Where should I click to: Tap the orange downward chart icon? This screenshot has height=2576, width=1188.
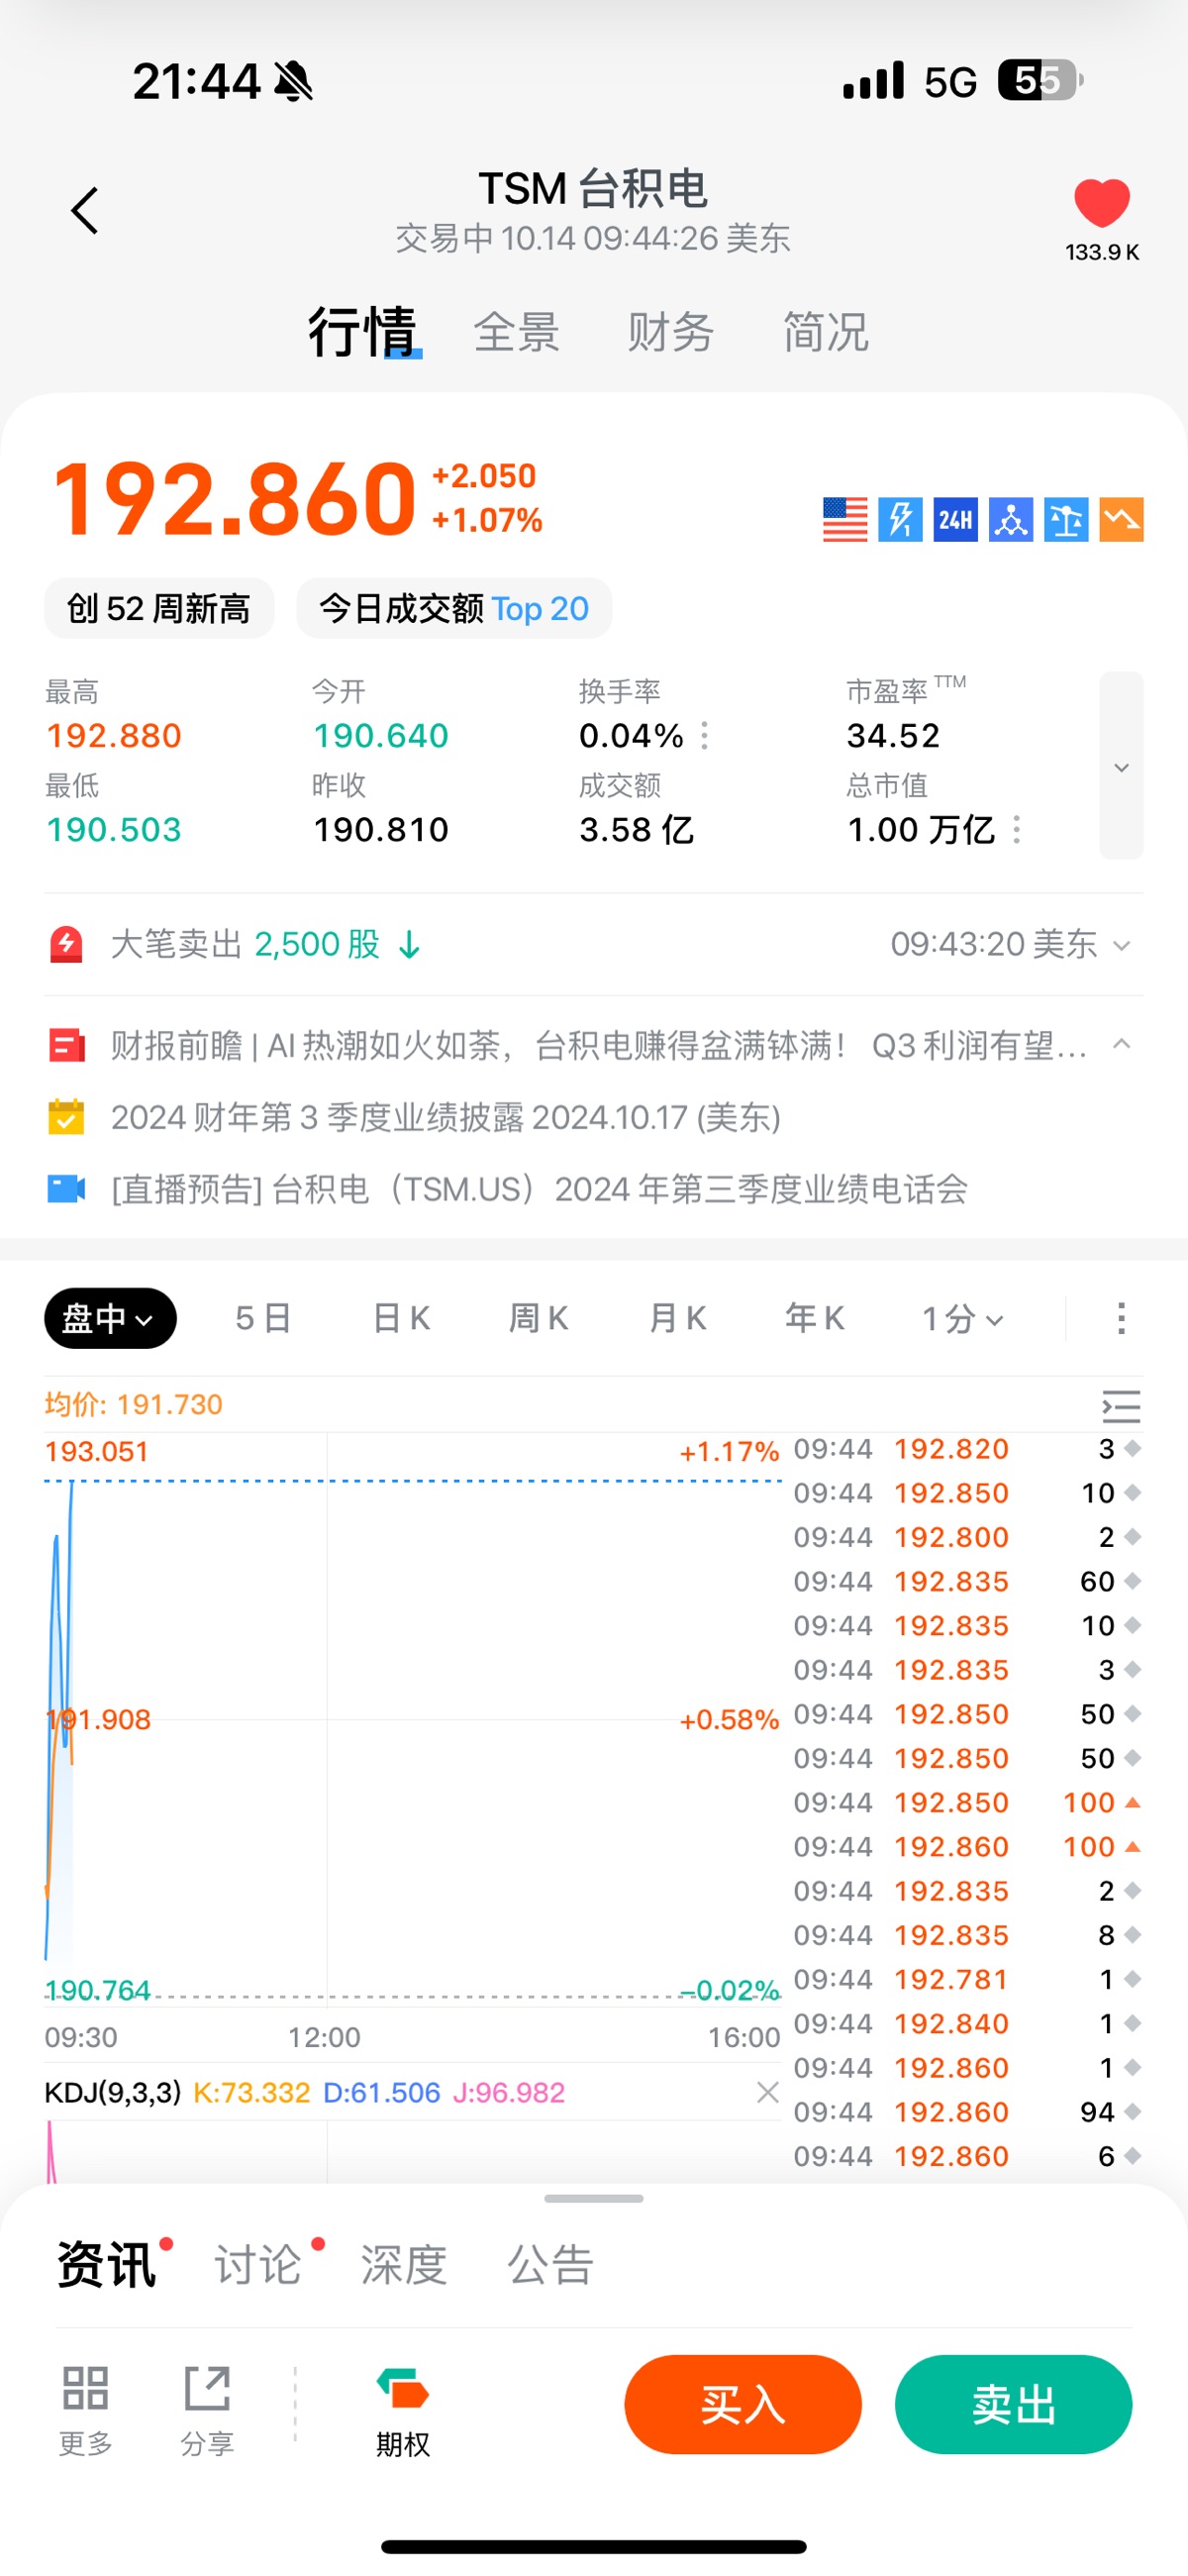click(x=1121, y=519)
